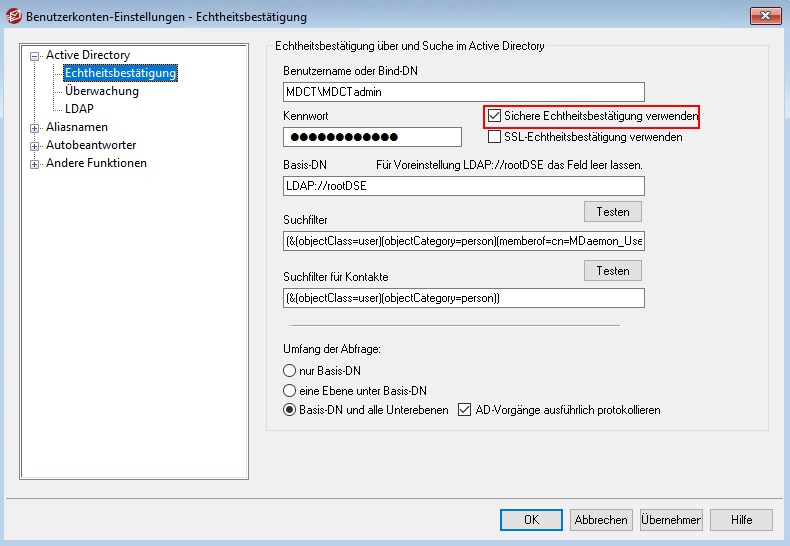Select Echtheitsbestätigung in the tree

[120, 73]
